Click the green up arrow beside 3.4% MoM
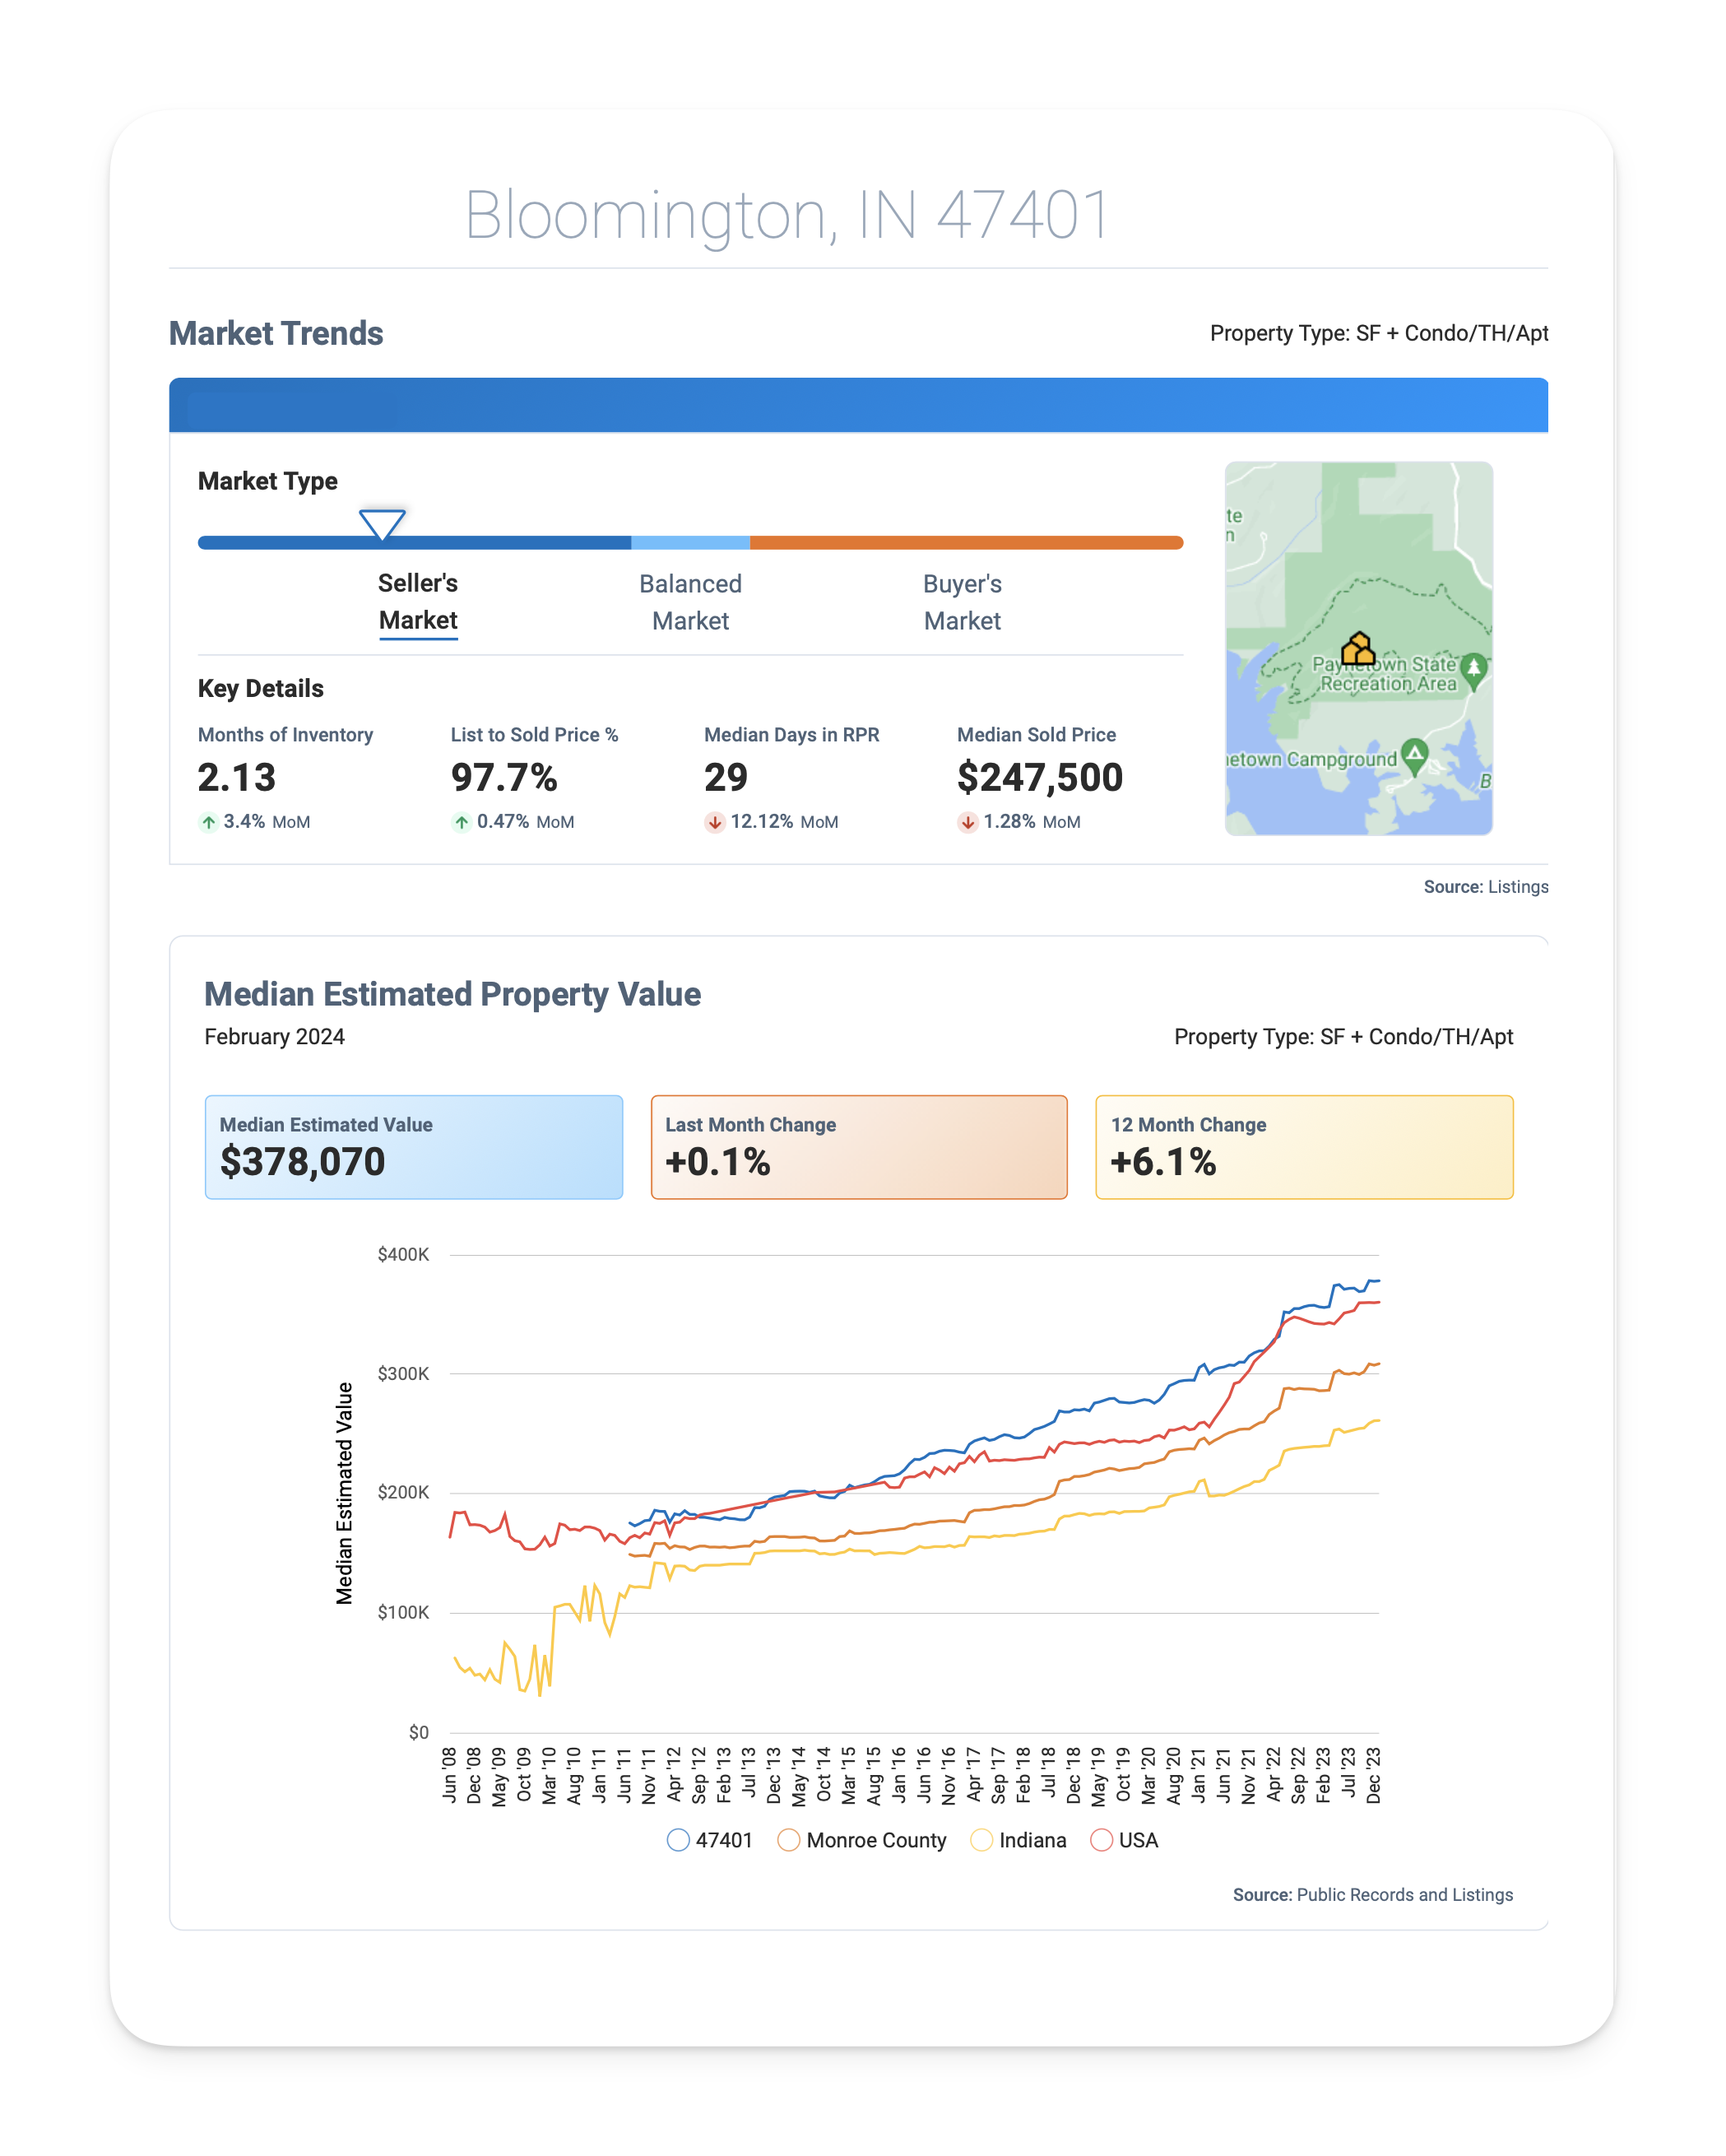Image resolution: width=1726 pixels, height=2156 pixels. point(208,822)
